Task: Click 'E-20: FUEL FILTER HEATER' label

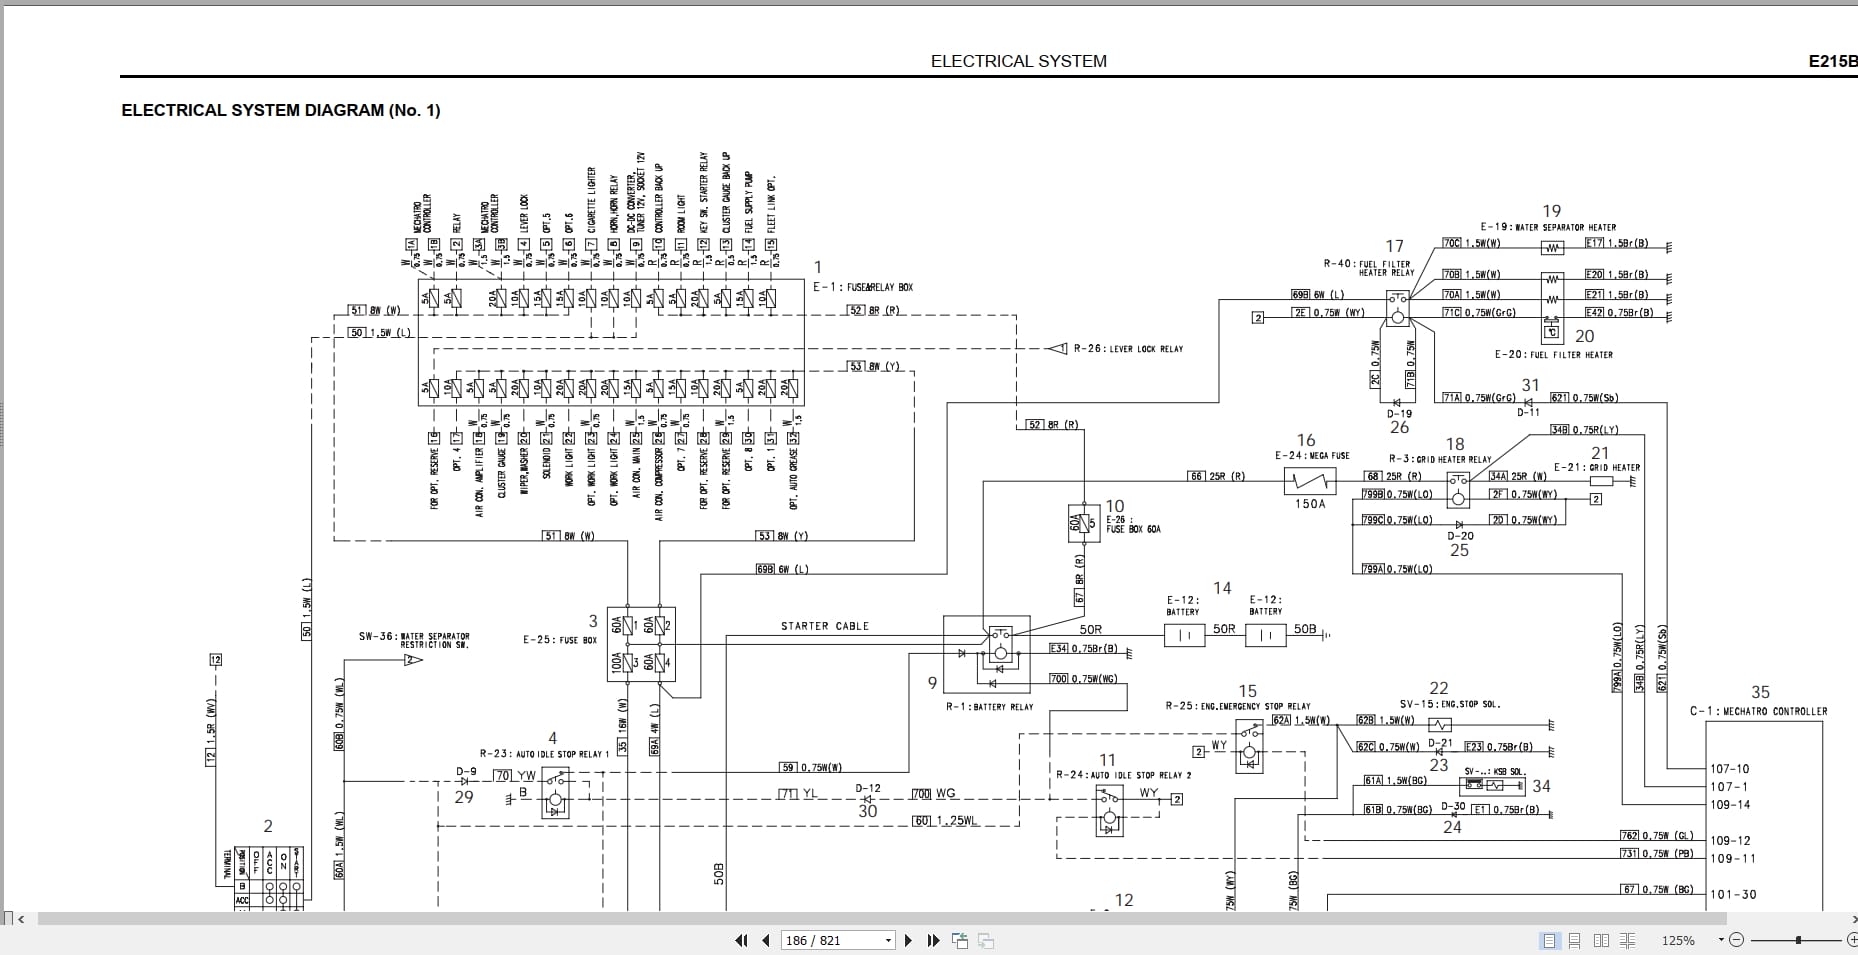Action: pyautogui.click(x=1553, y=355)
